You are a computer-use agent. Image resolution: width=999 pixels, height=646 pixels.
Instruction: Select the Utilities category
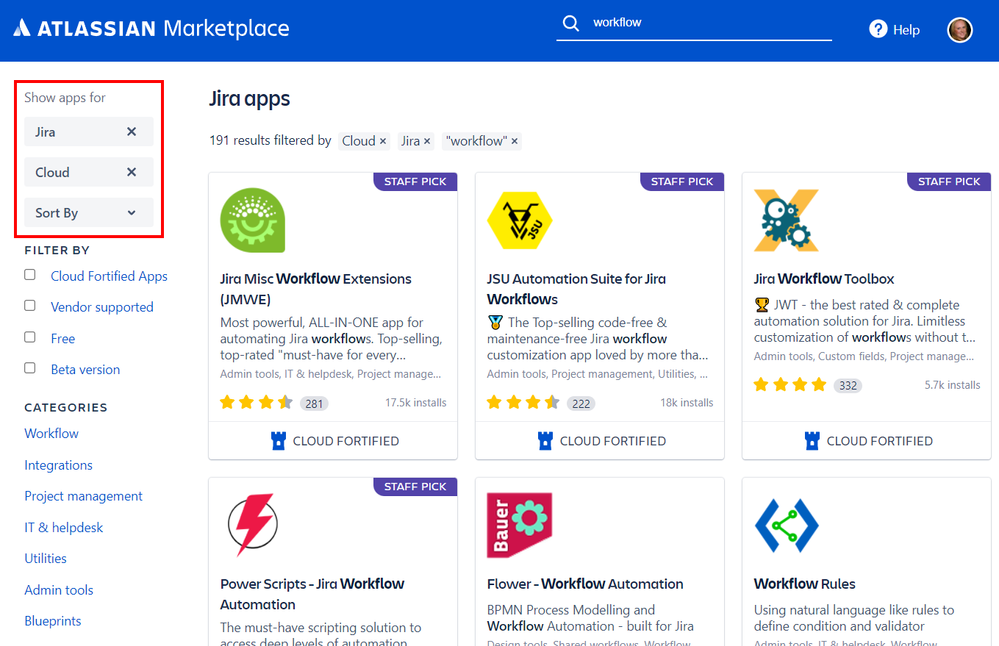pyautogui.click(x=45, y=558)
